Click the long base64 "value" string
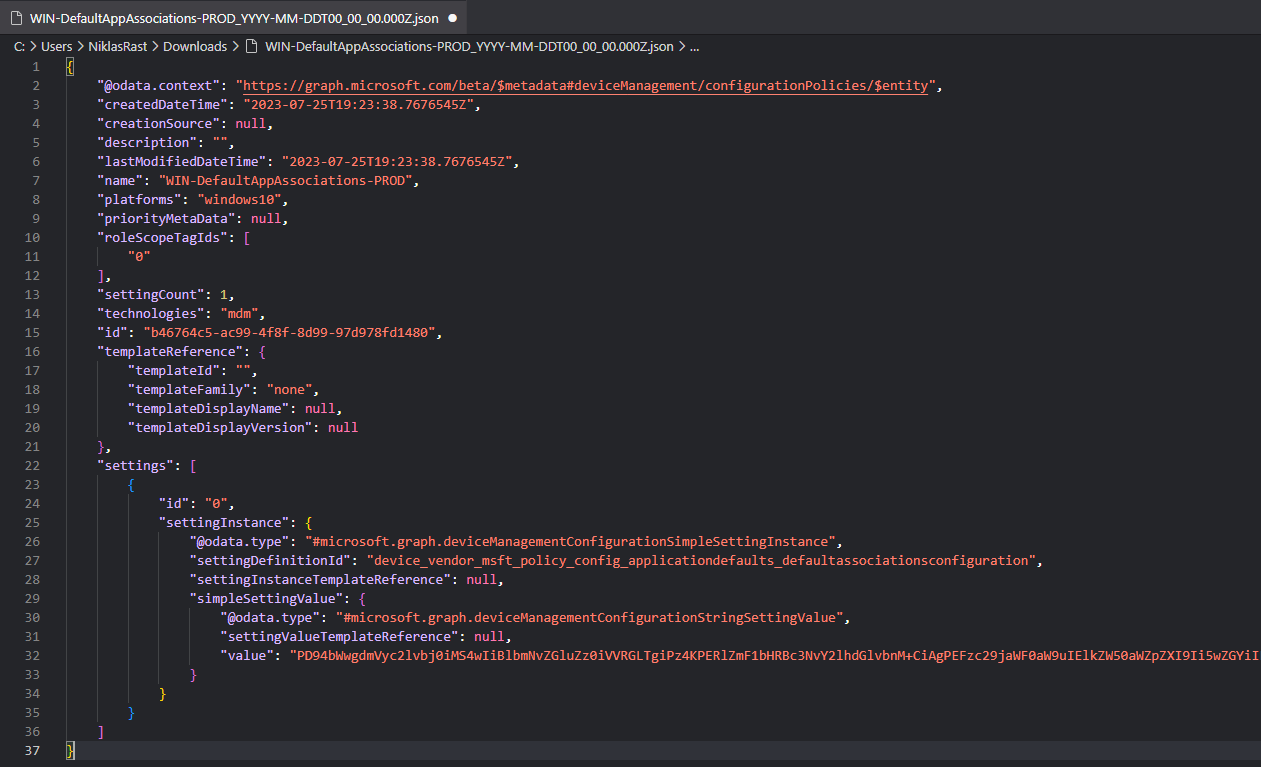The height and width of the screenshot is (767, 1261). click(770, 655)
